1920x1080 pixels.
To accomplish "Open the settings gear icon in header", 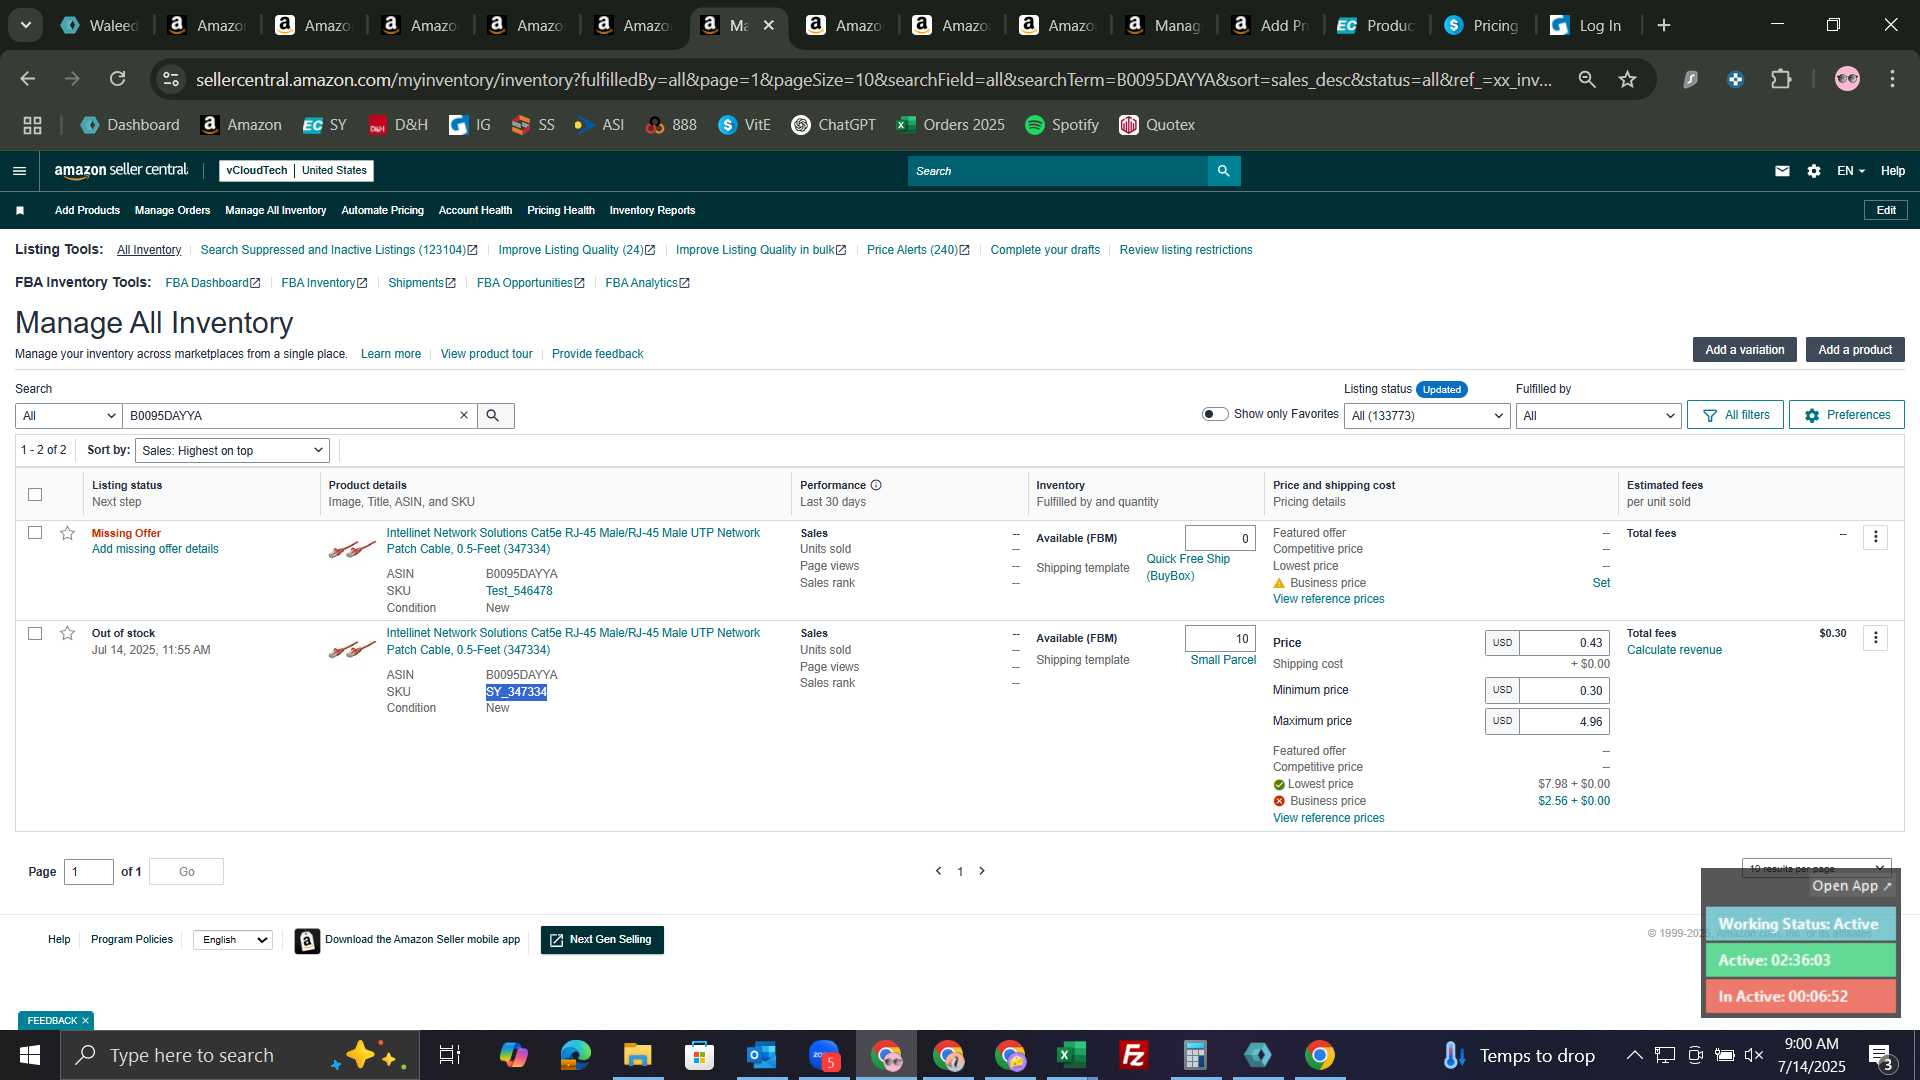I will coord(1814,171).
